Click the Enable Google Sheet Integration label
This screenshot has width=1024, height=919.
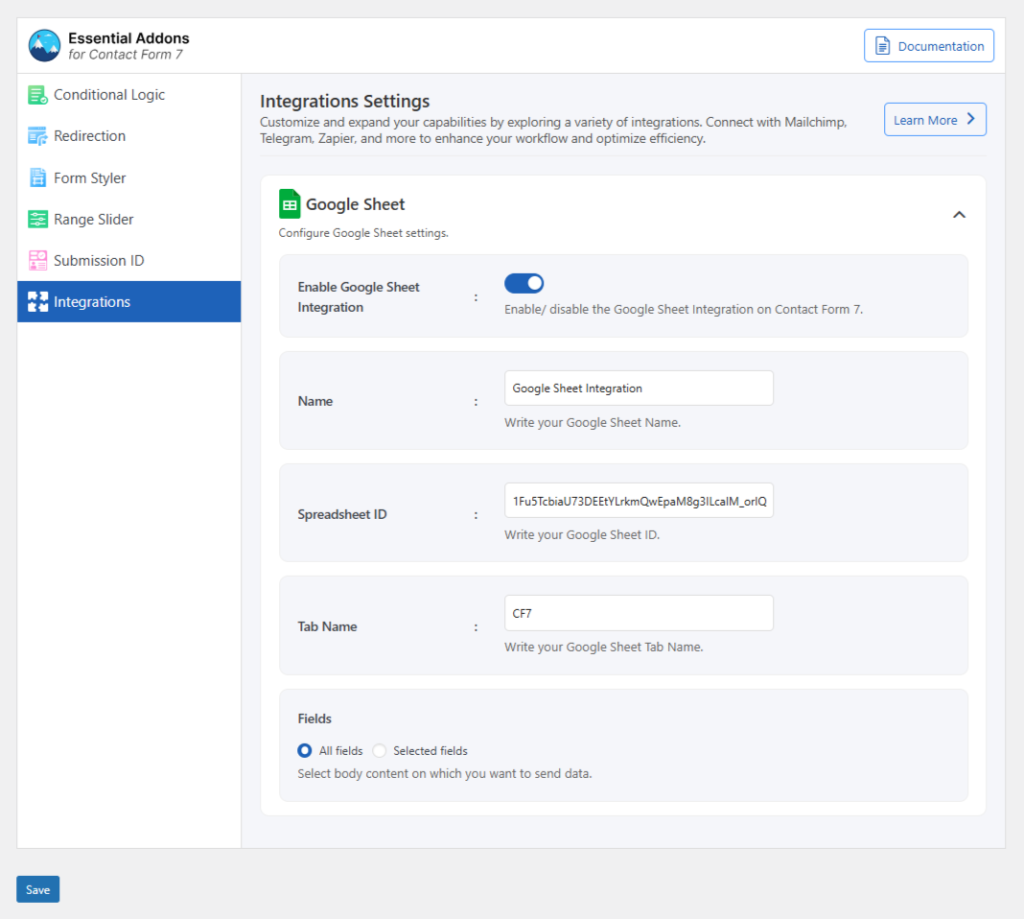pyautogui.click(x=359, y=297)
